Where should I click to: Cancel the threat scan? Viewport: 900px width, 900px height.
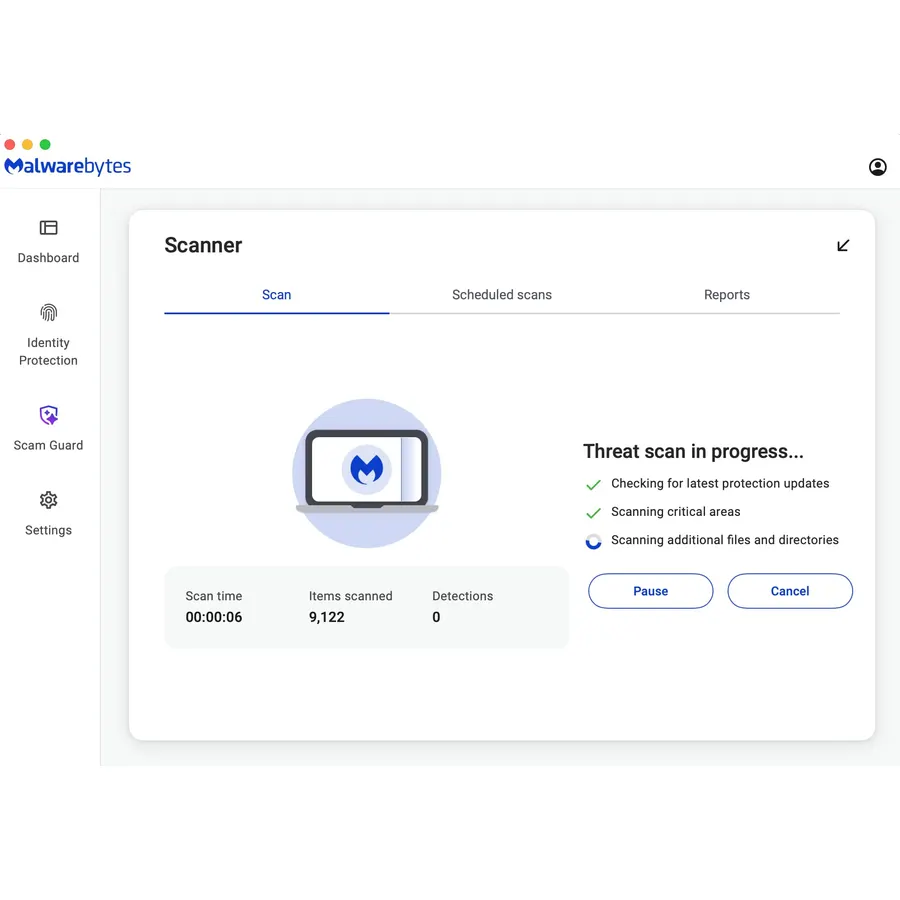(x=790, y=591)
